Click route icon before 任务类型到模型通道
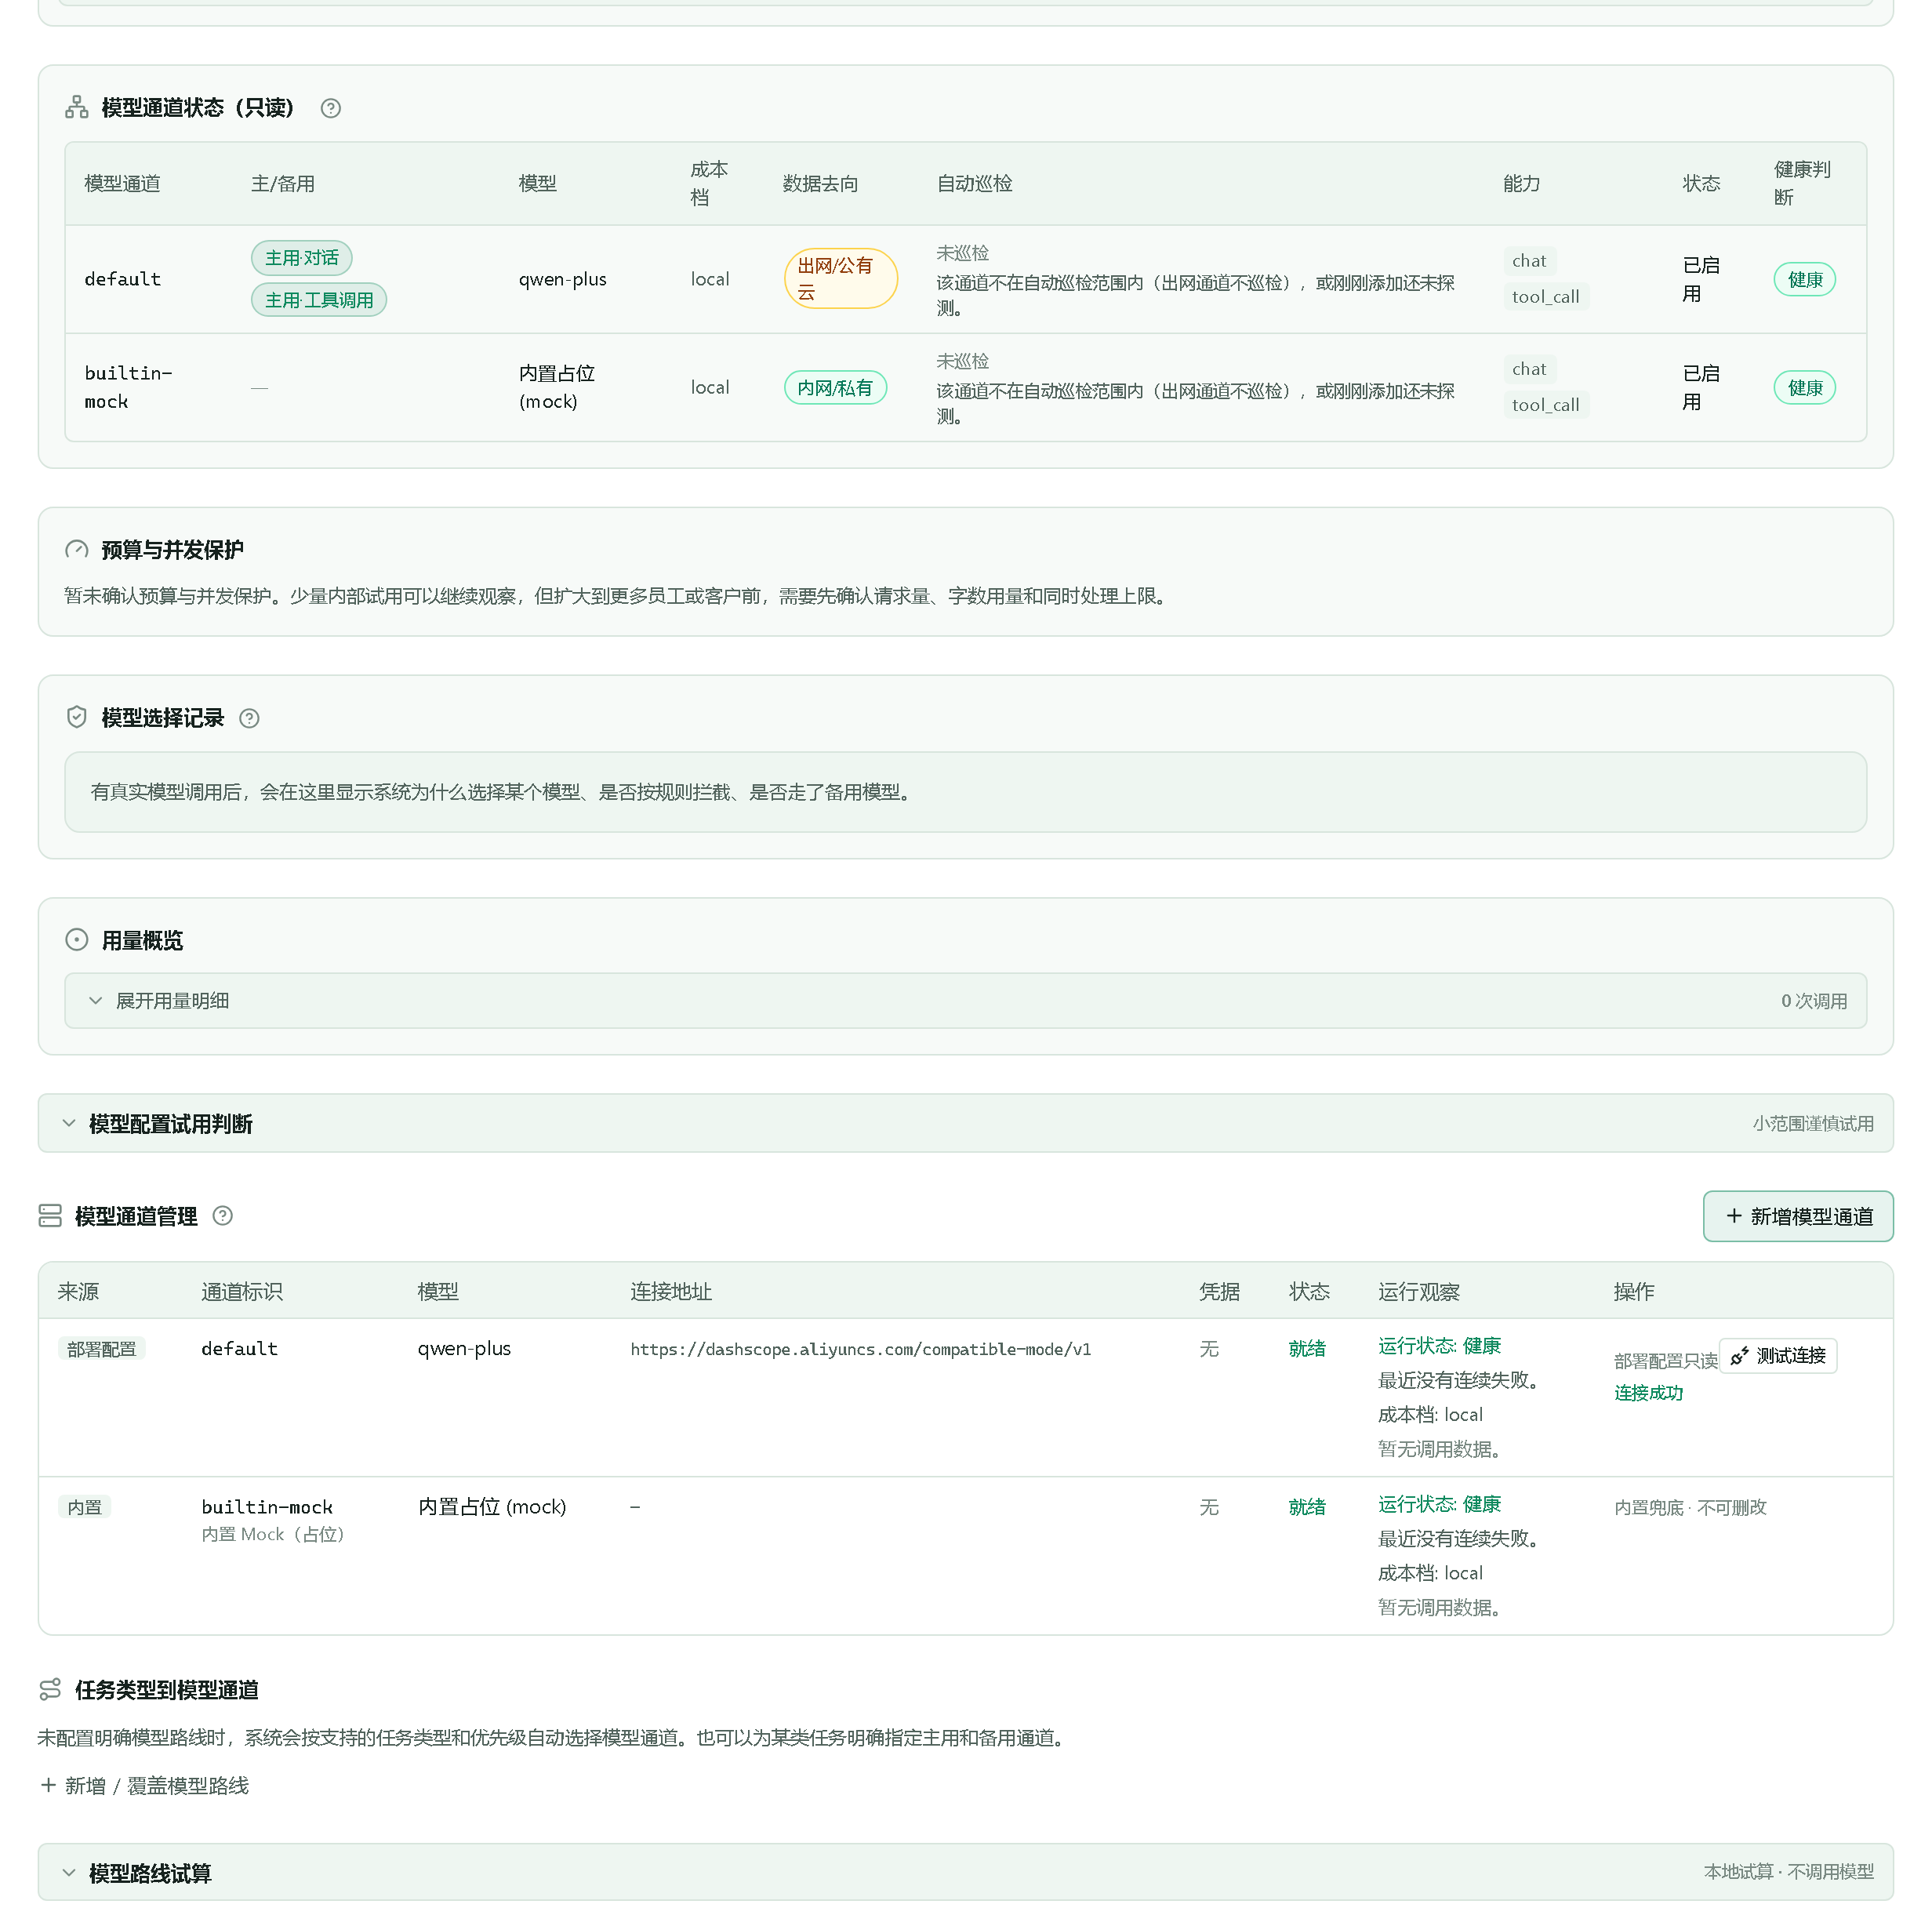The width and height of the screenshot is (1932, 1926). coord(50,1689)
